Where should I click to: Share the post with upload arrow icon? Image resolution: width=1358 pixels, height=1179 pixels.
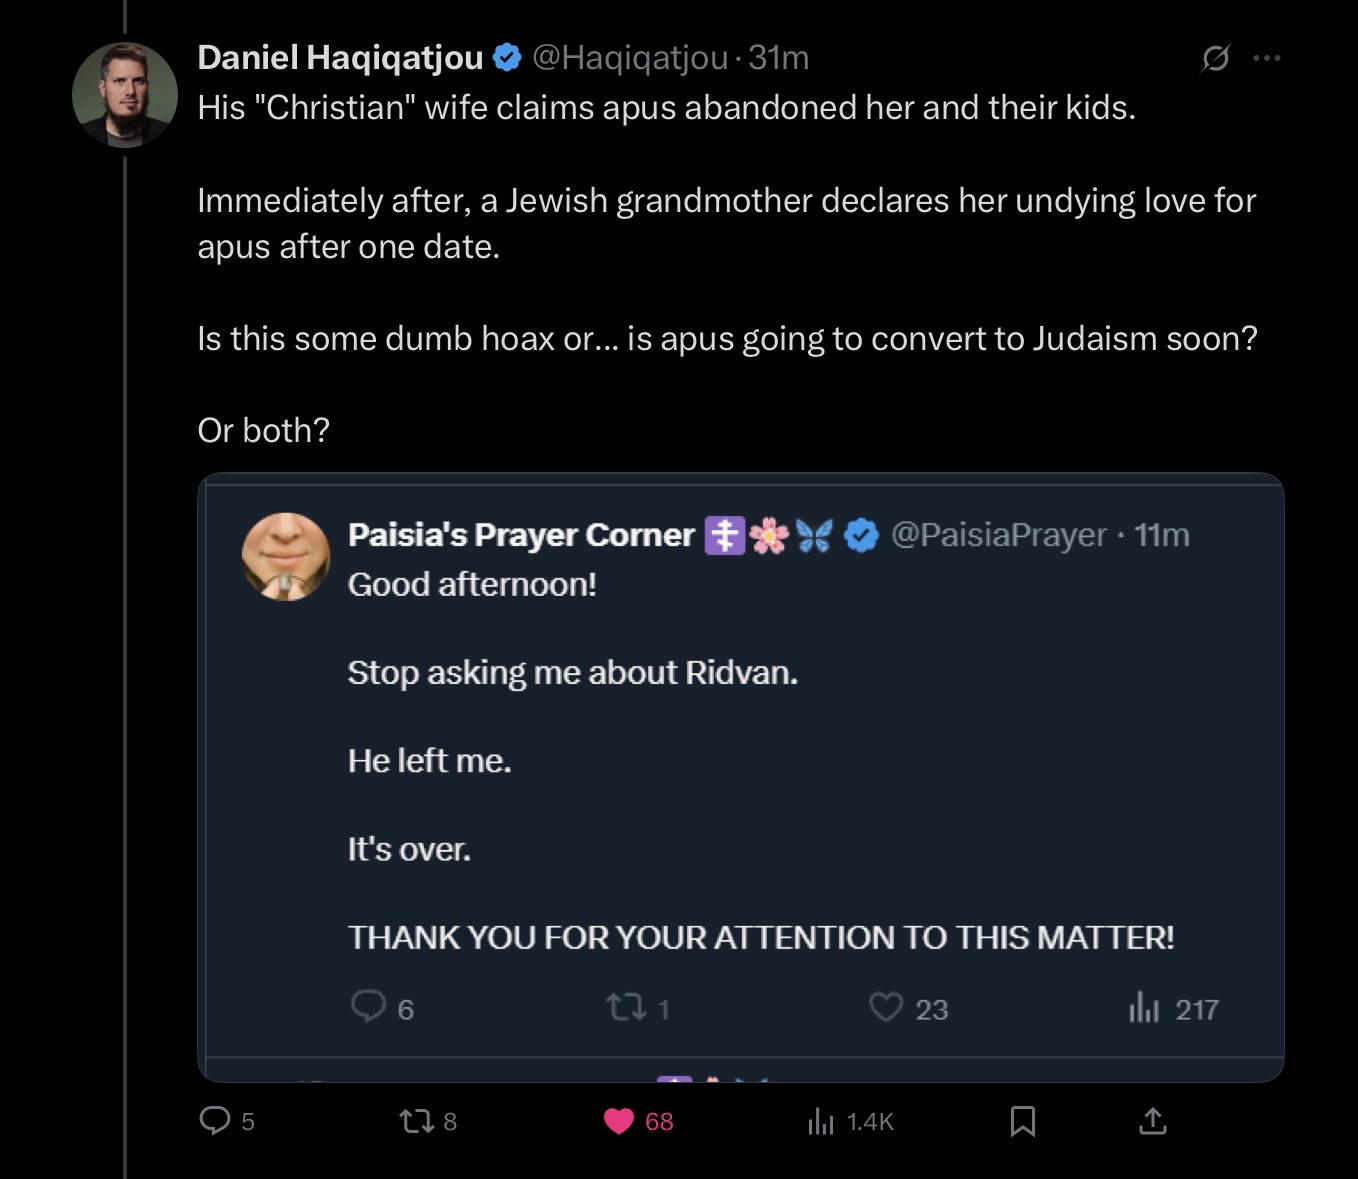click(1153, 1121)
